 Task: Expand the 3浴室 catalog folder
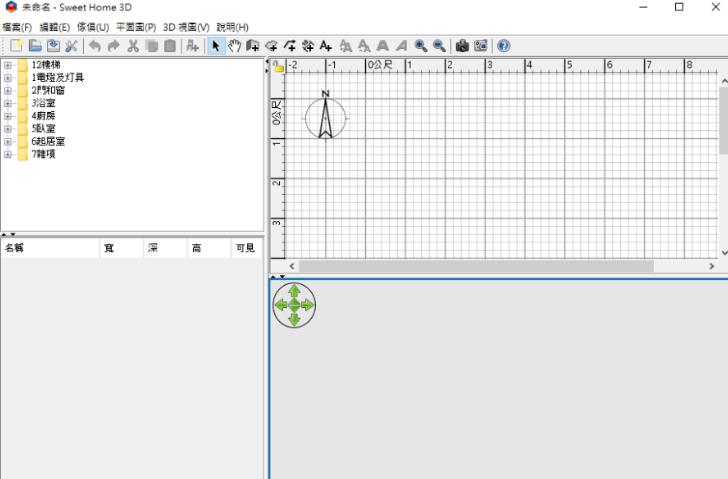click(x=7, y=104)
